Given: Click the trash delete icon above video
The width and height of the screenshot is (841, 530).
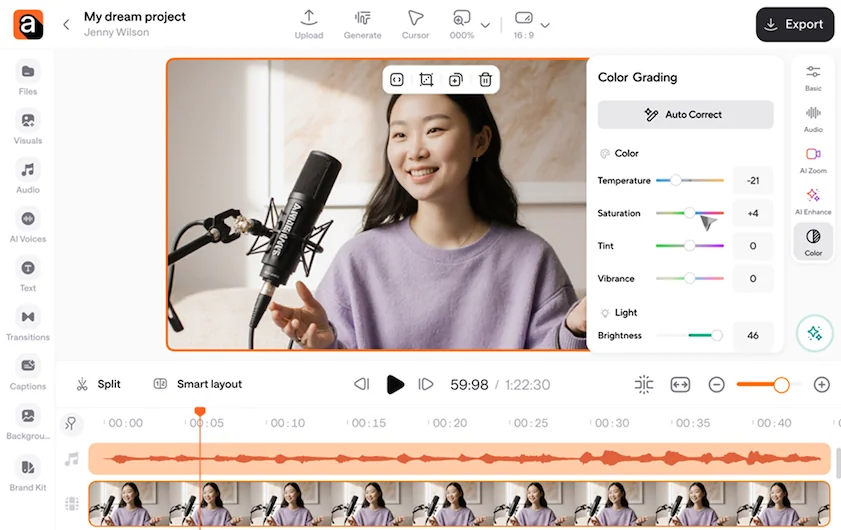Looking at the screenshot, I should (485, 80).
